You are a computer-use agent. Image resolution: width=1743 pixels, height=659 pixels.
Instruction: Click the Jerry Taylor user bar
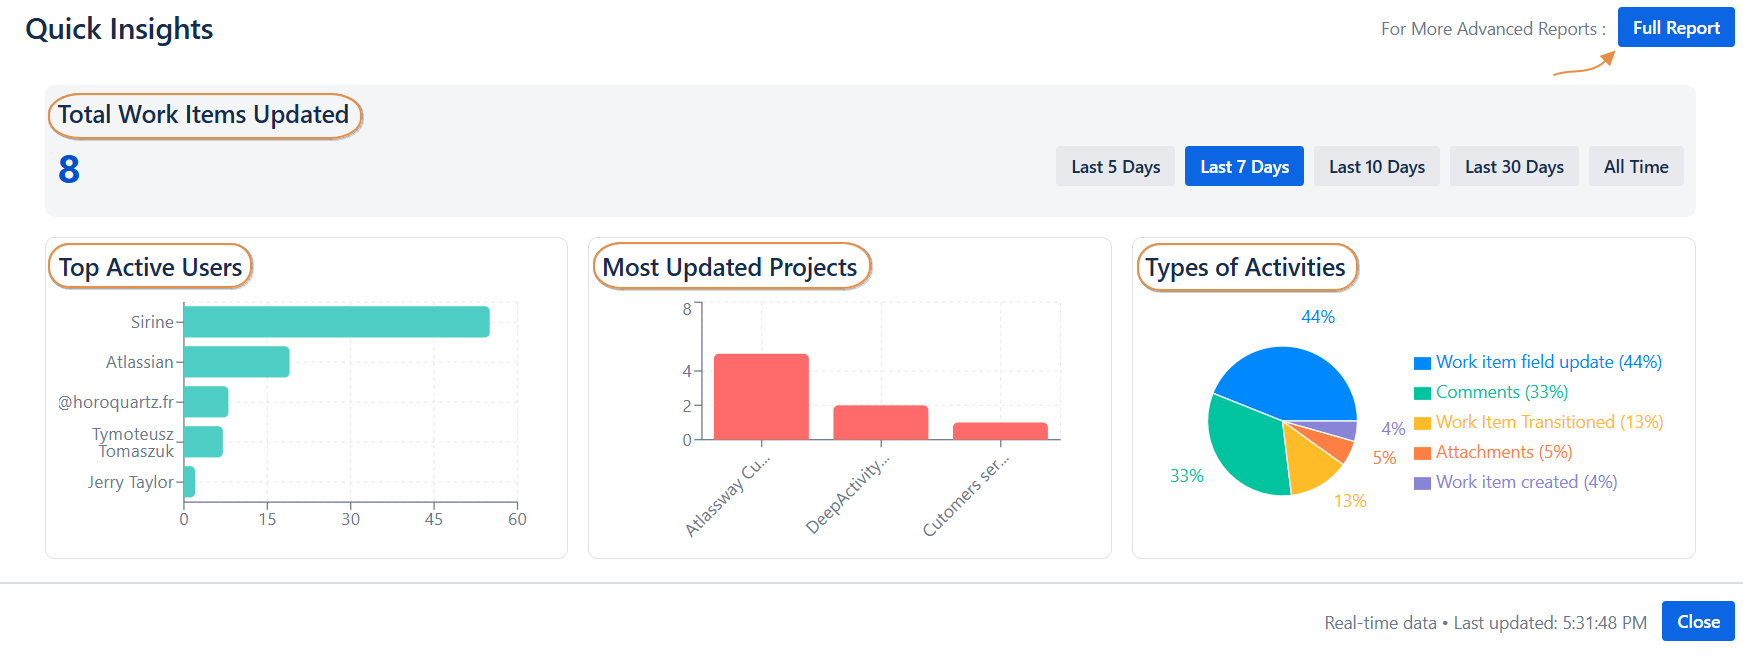click(x=189, y=482)
